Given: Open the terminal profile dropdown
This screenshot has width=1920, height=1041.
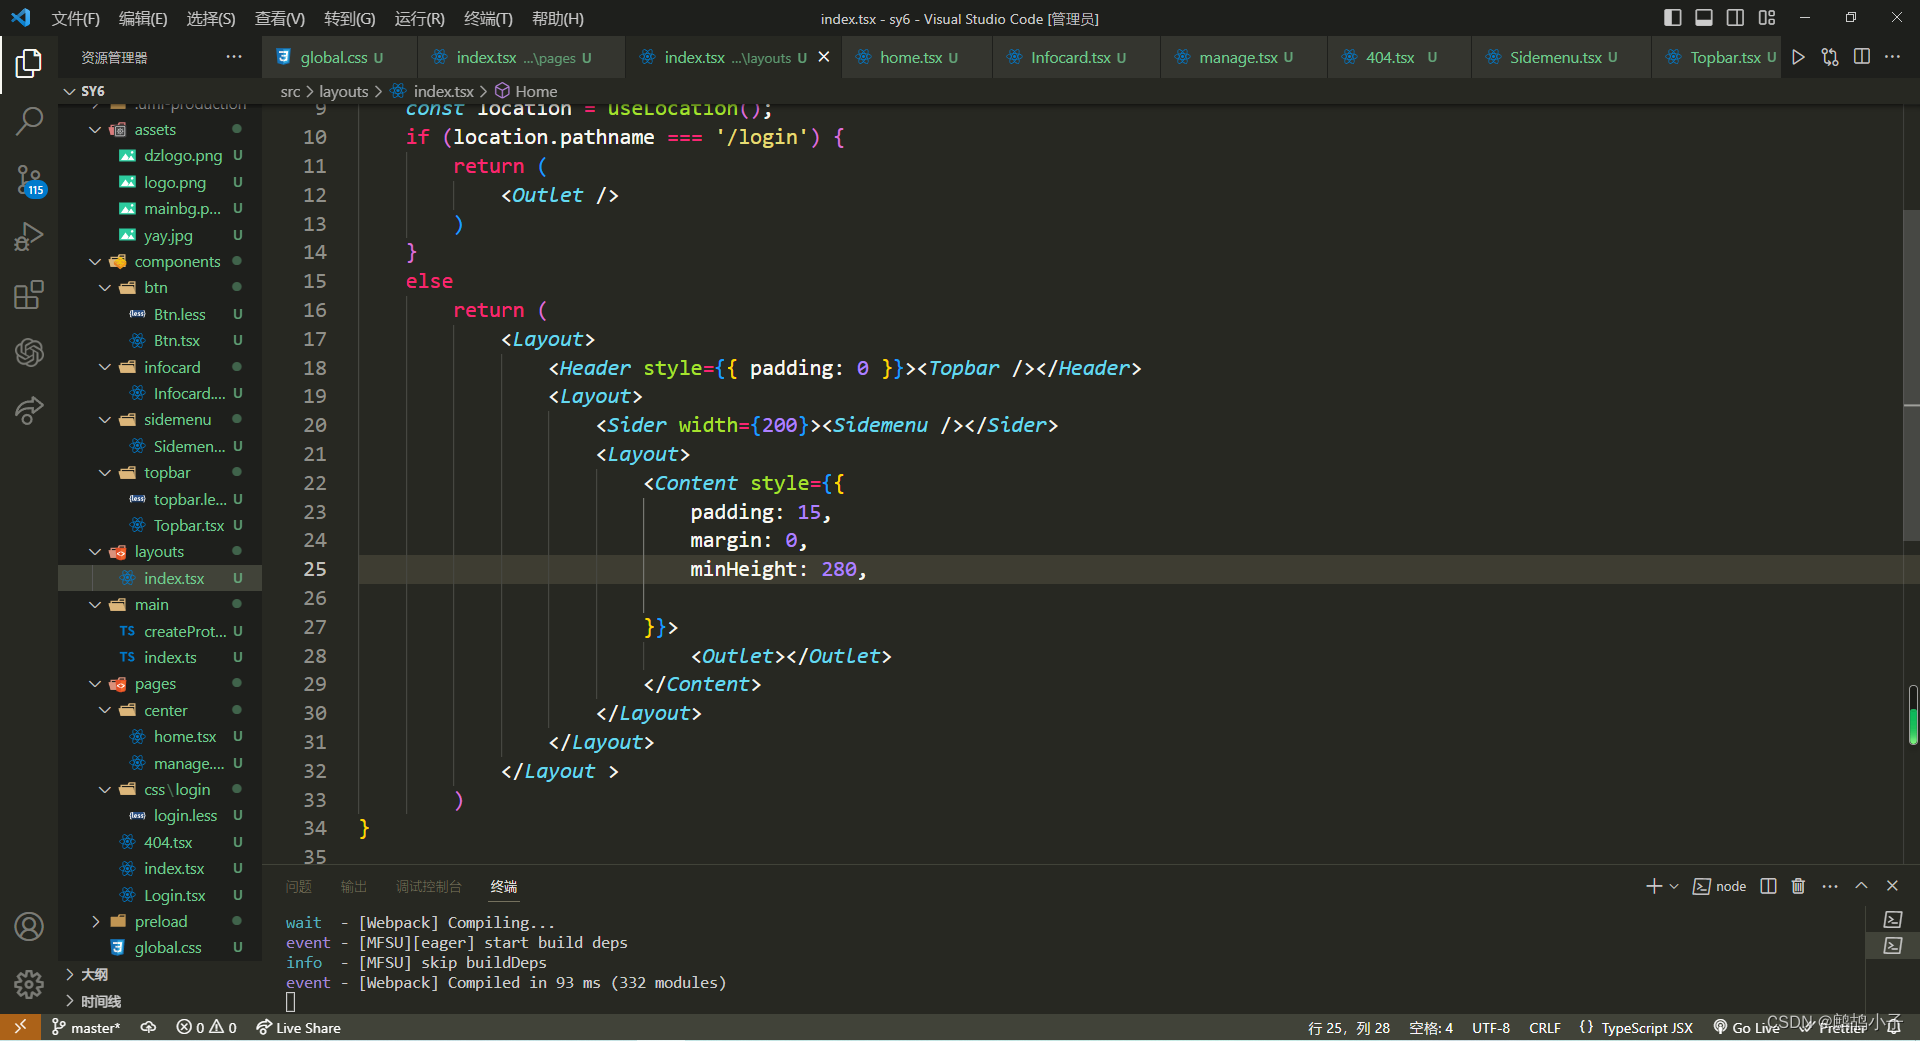Looking at the screenshot, I should pyautogui.click(x=1672, y=886).
